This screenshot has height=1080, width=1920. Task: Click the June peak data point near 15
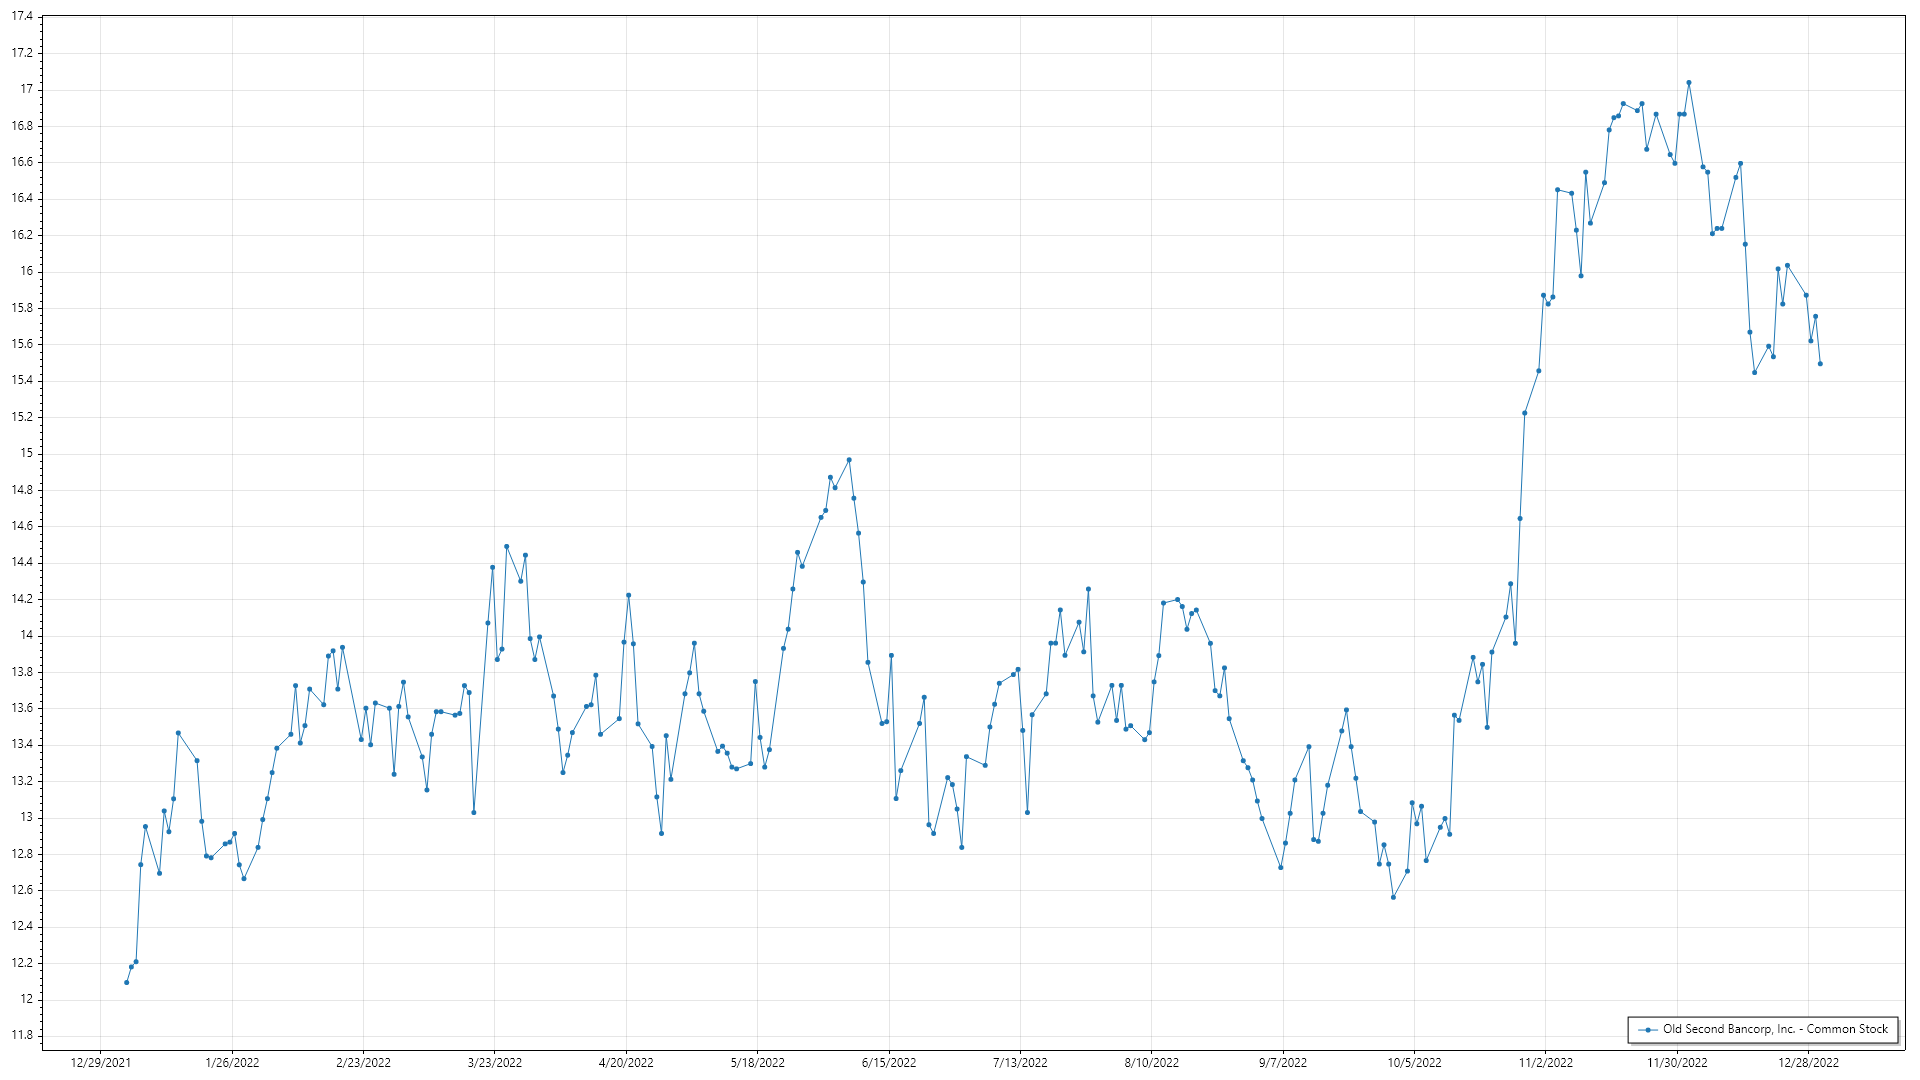coord(849,460)
